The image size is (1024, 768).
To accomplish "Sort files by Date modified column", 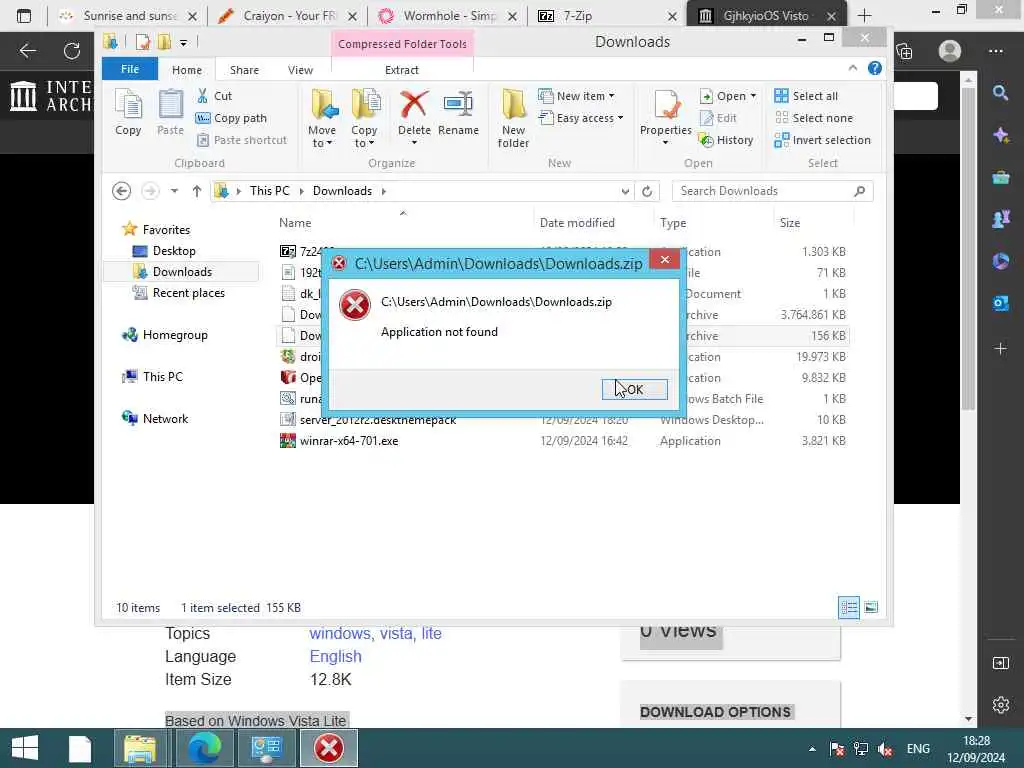I will (577, 223).
